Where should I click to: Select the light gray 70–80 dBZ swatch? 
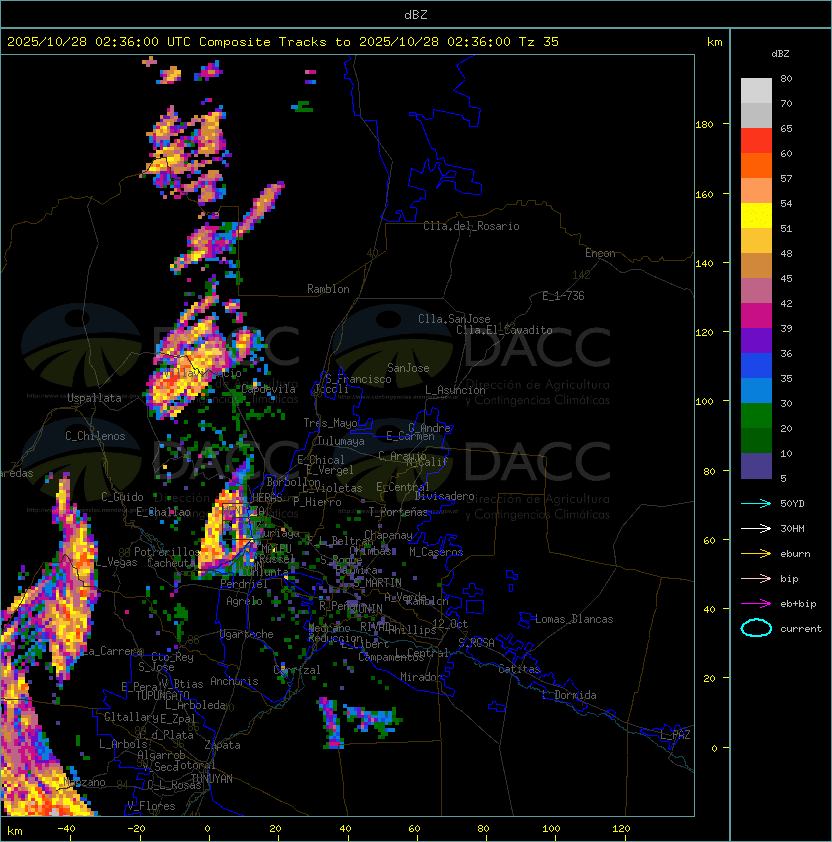pos(756,90)
